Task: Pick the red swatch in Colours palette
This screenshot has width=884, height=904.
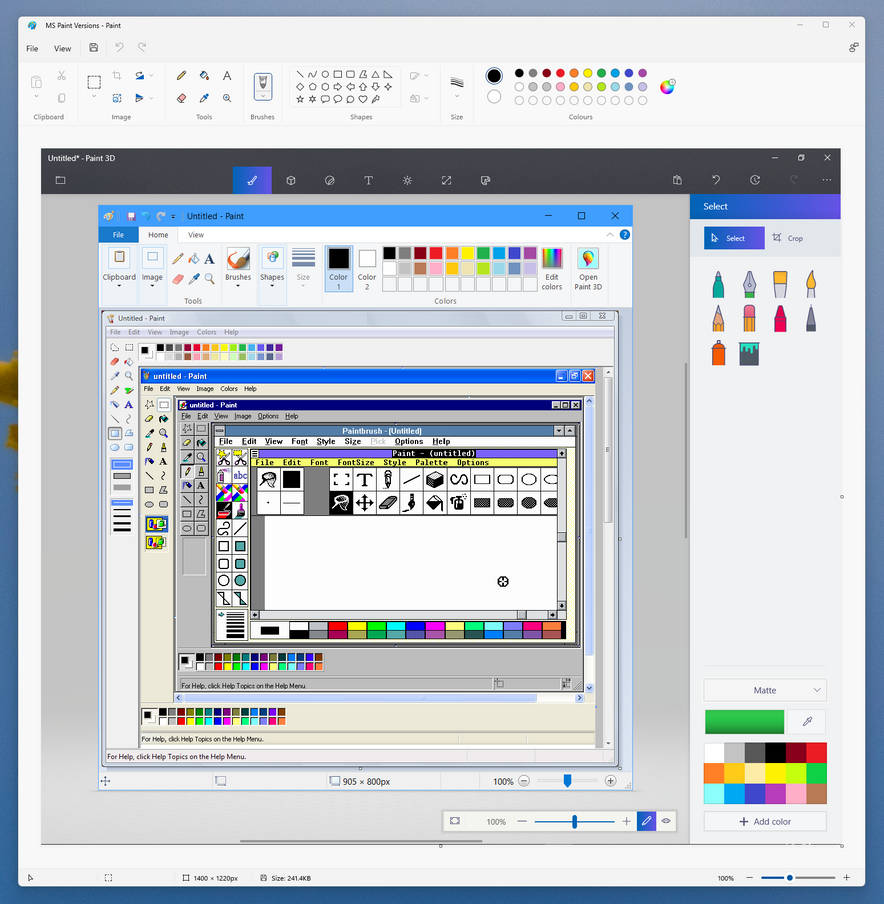Action: (560, 73)
